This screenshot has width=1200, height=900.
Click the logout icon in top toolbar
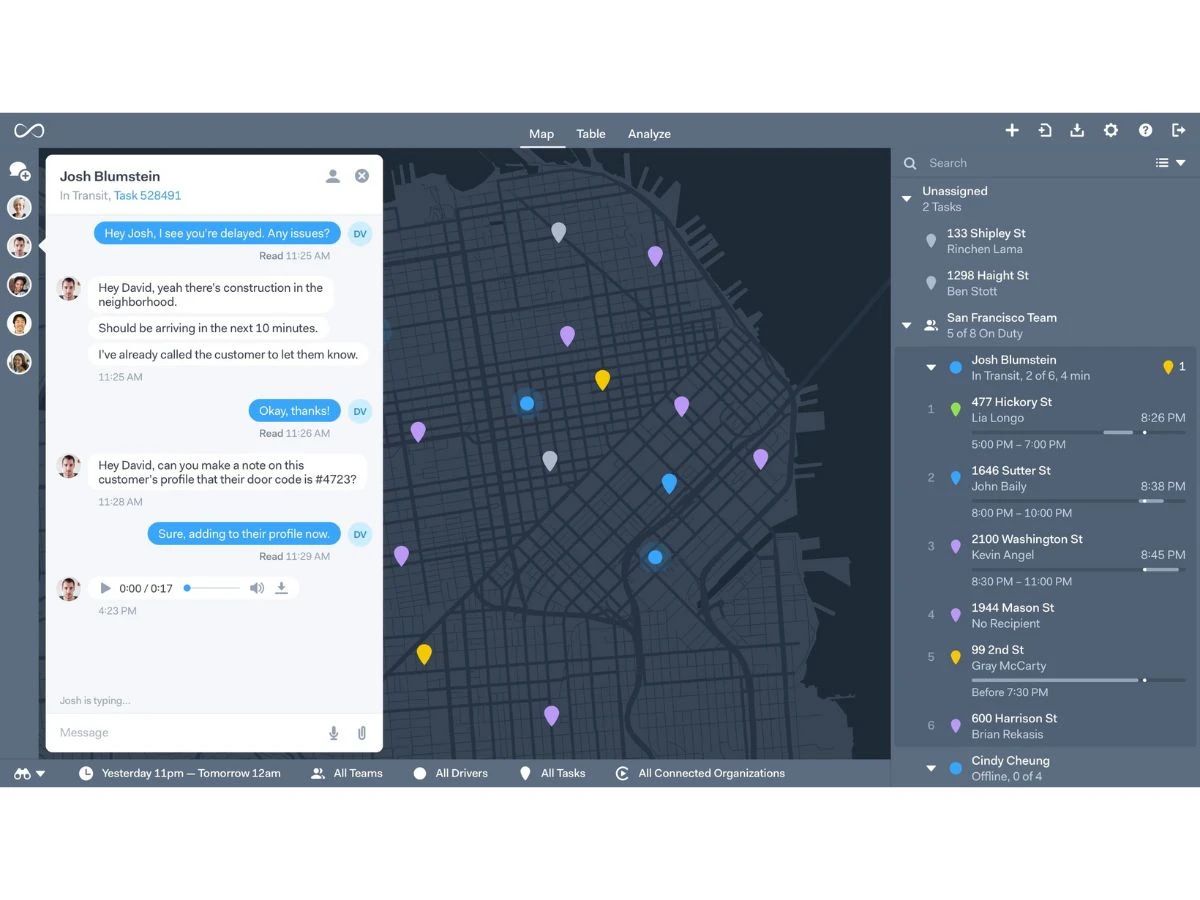point(1179,130)
